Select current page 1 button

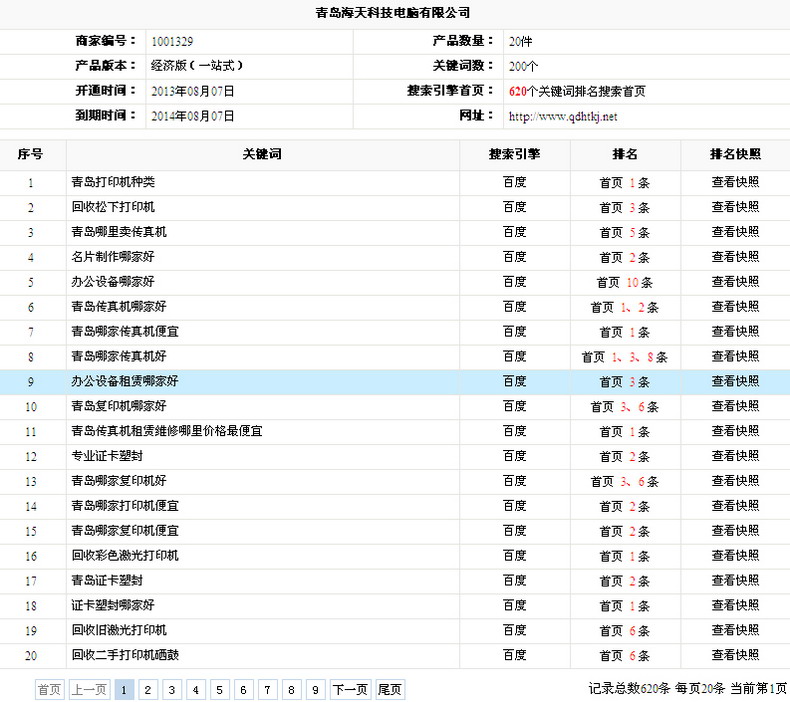124,689
